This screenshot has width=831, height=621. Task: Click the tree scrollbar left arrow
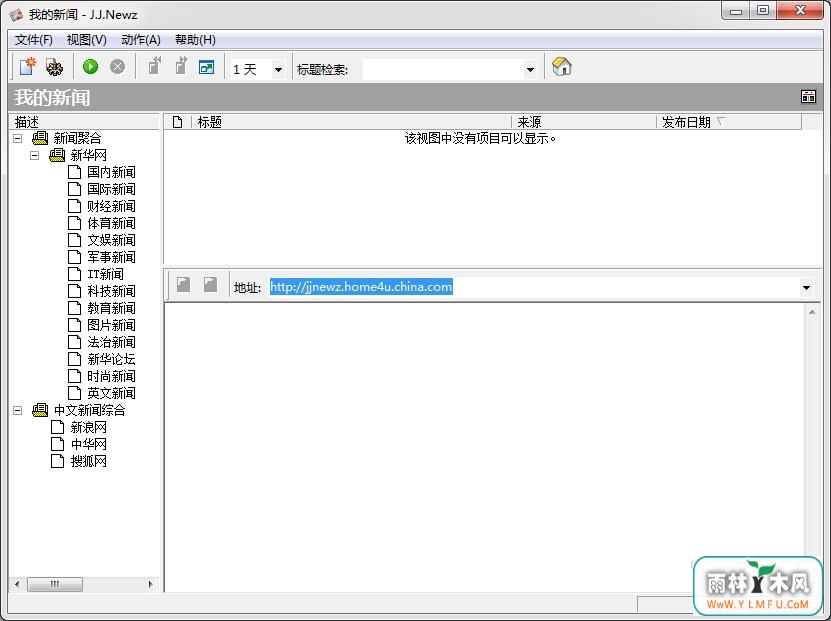17,584
